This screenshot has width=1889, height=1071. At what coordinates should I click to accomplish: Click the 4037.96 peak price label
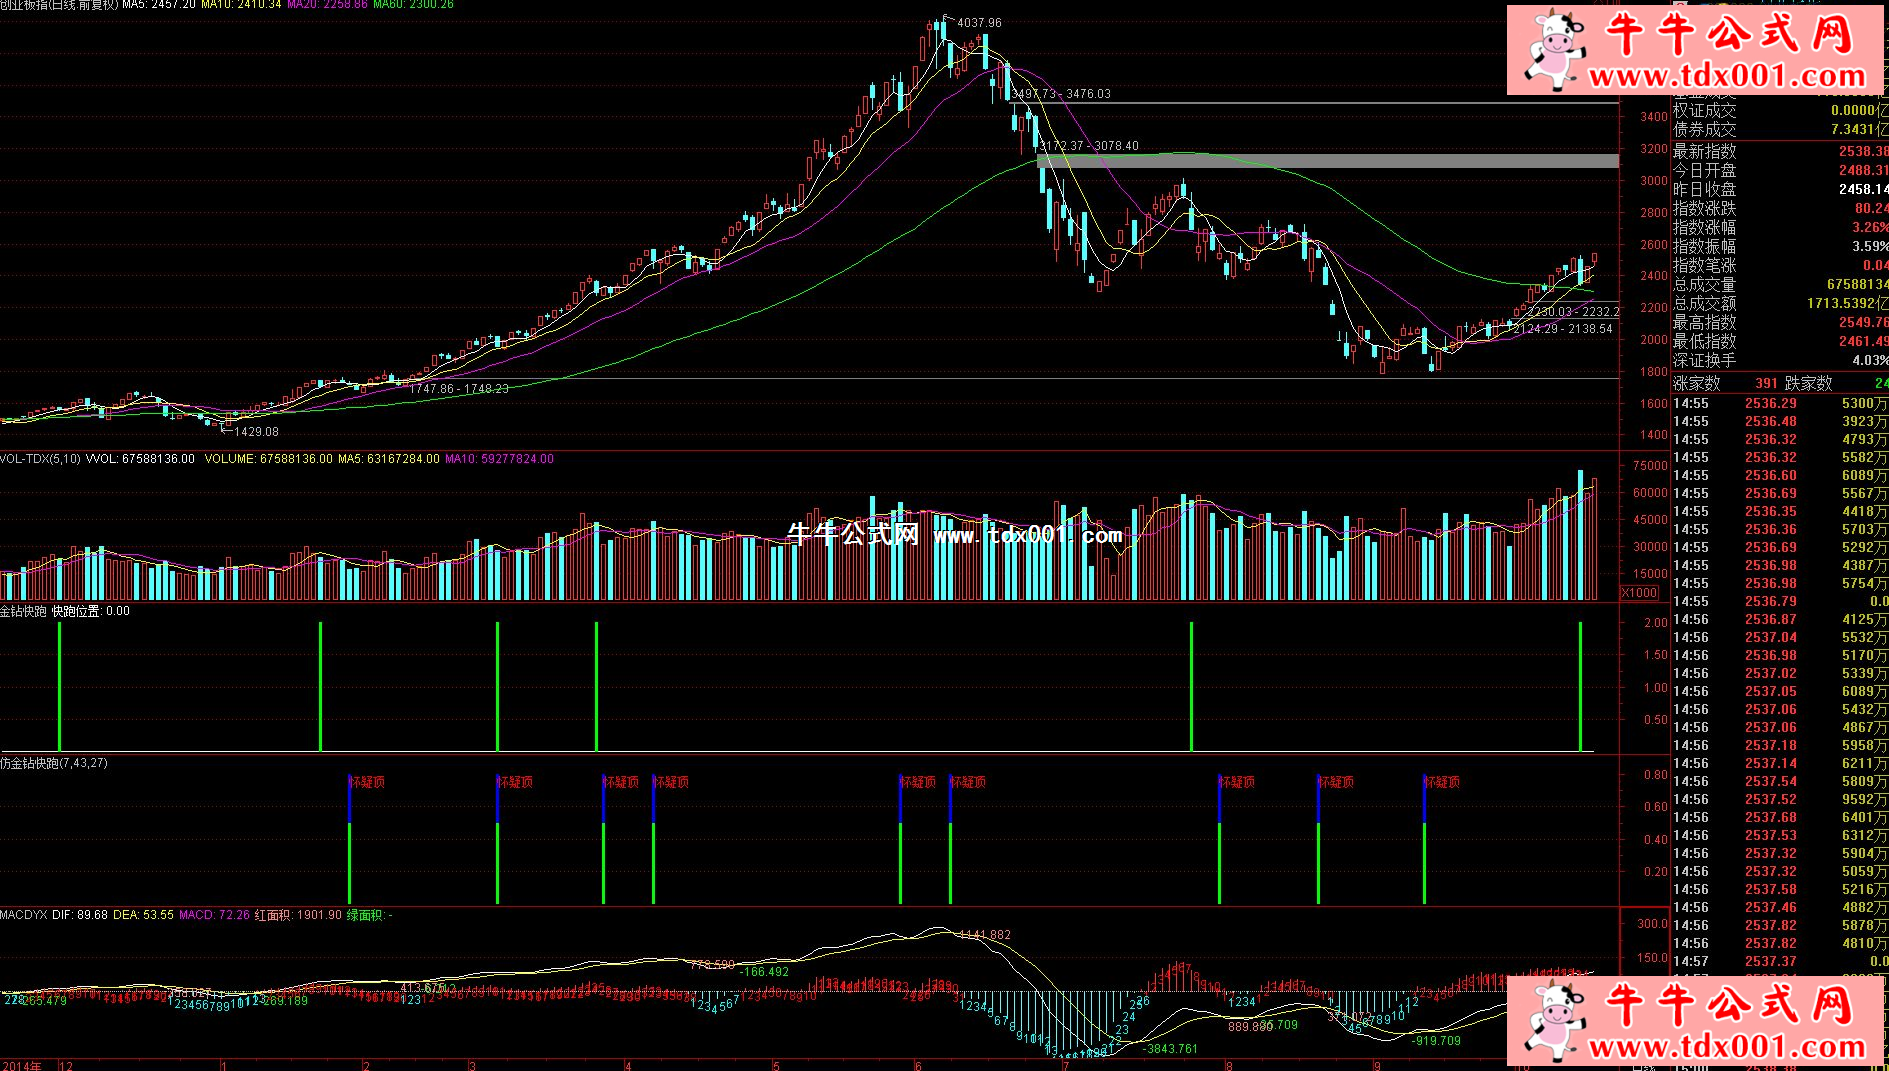pyautogui.click(x=978, y=23)
